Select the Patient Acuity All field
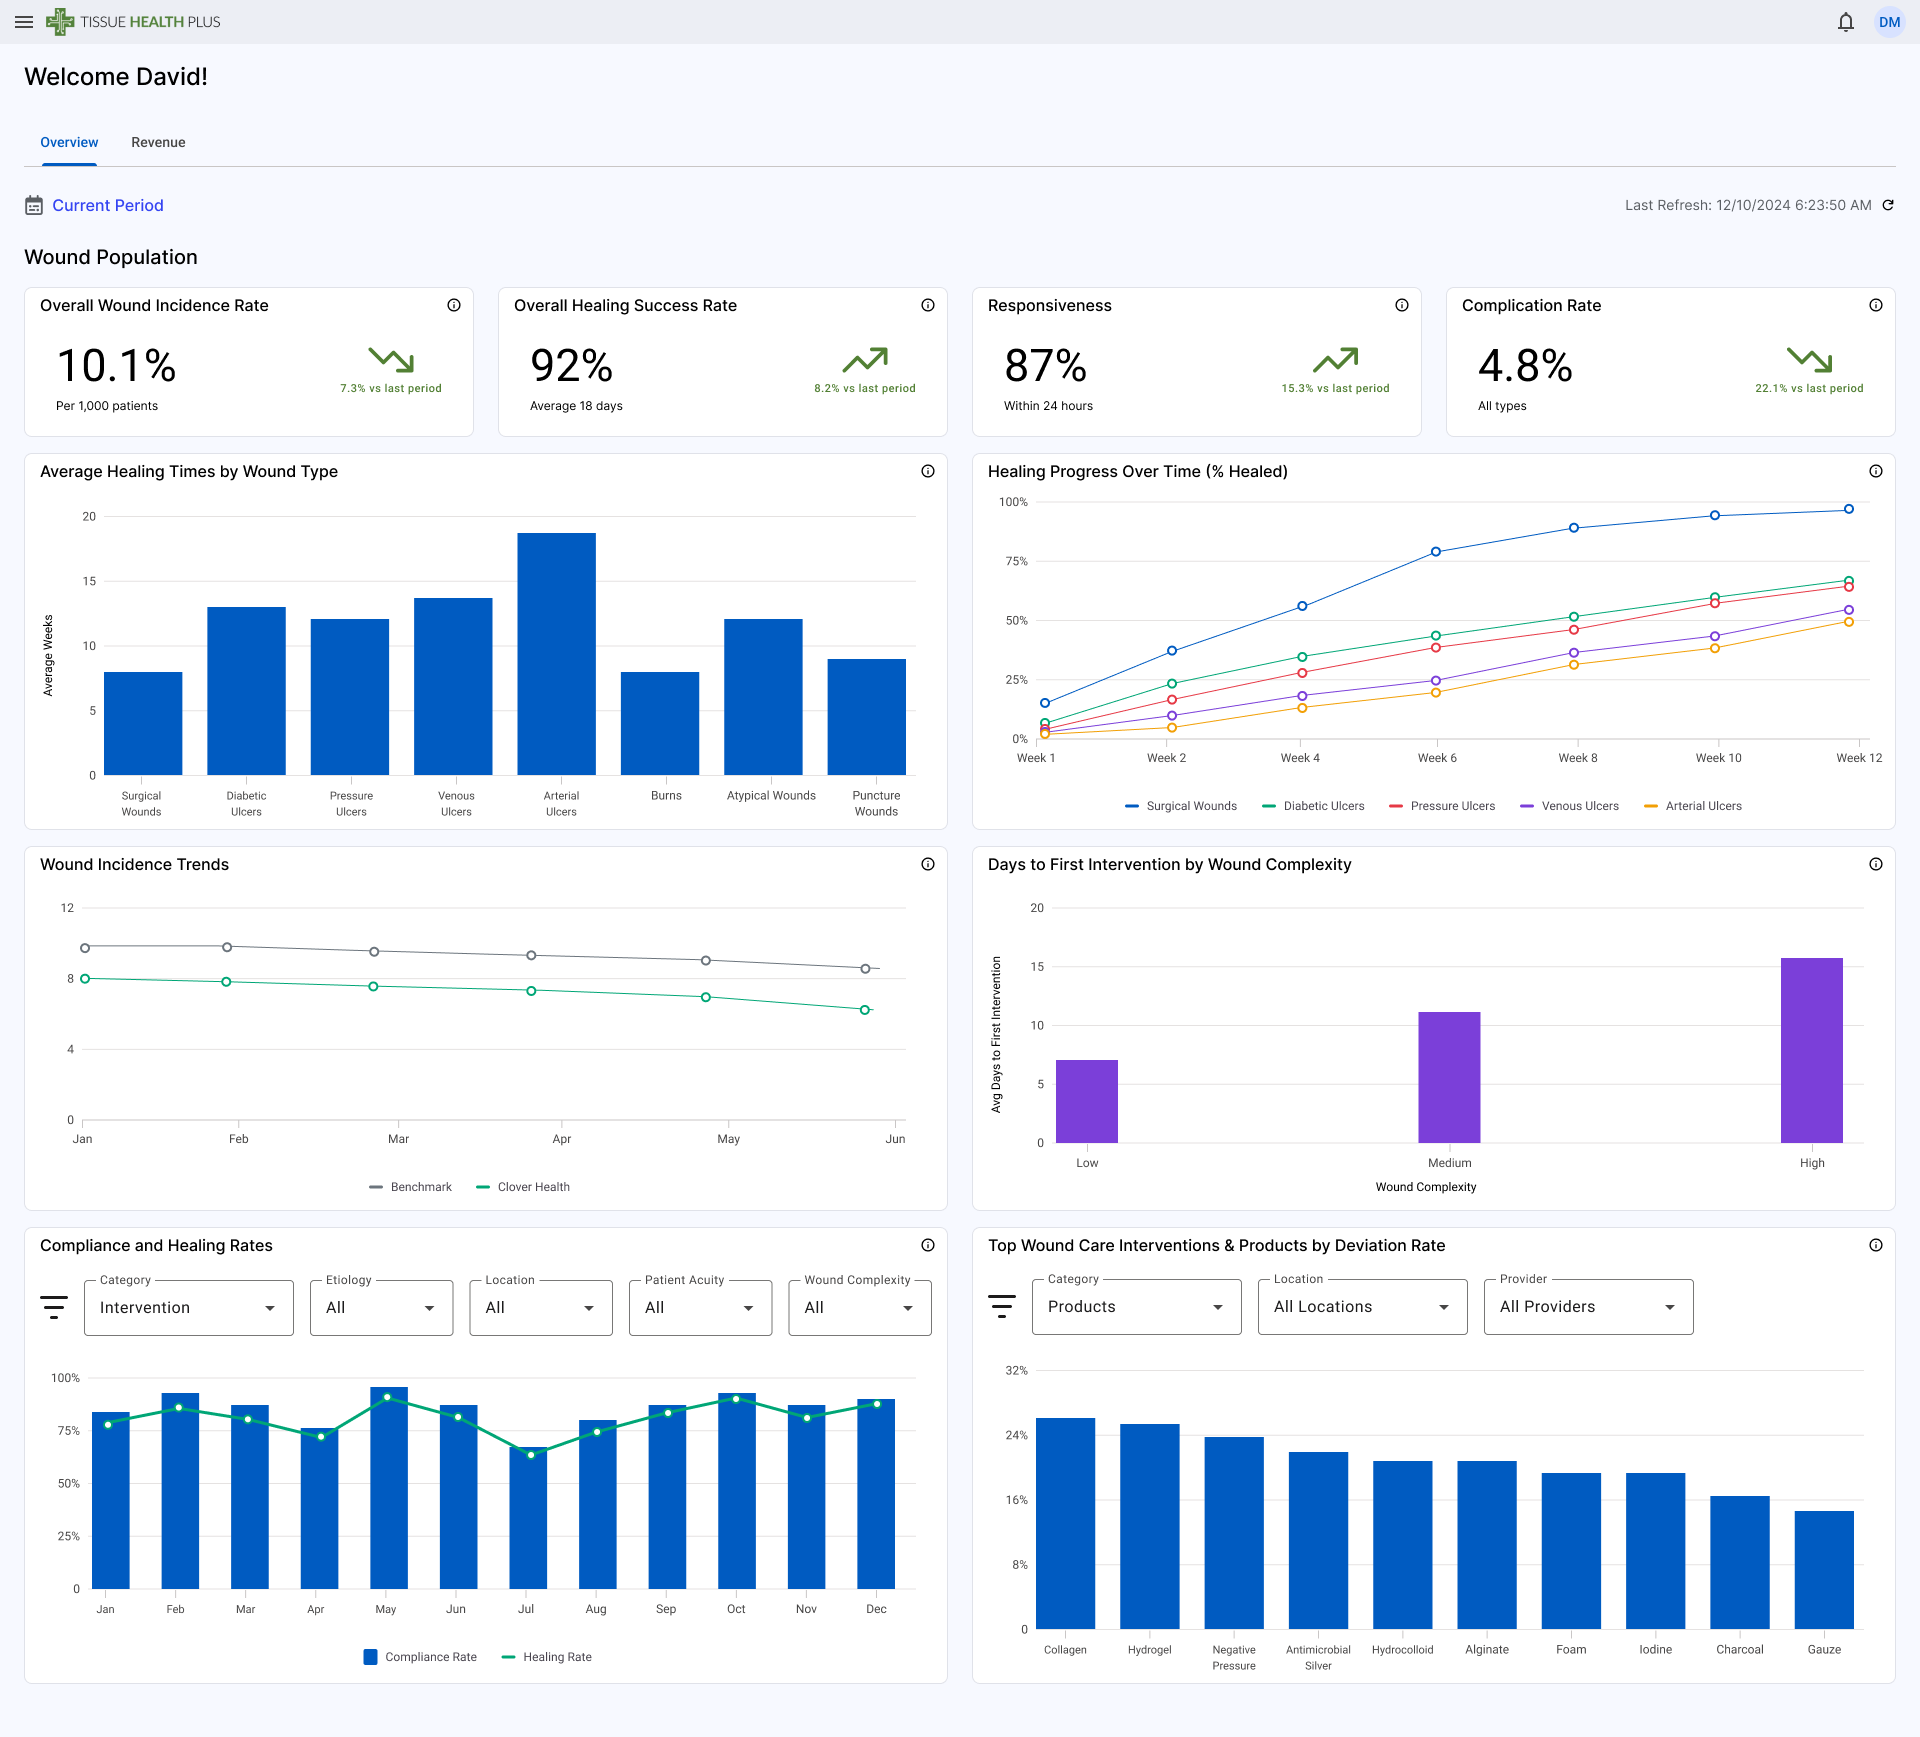 [700, 1307]
